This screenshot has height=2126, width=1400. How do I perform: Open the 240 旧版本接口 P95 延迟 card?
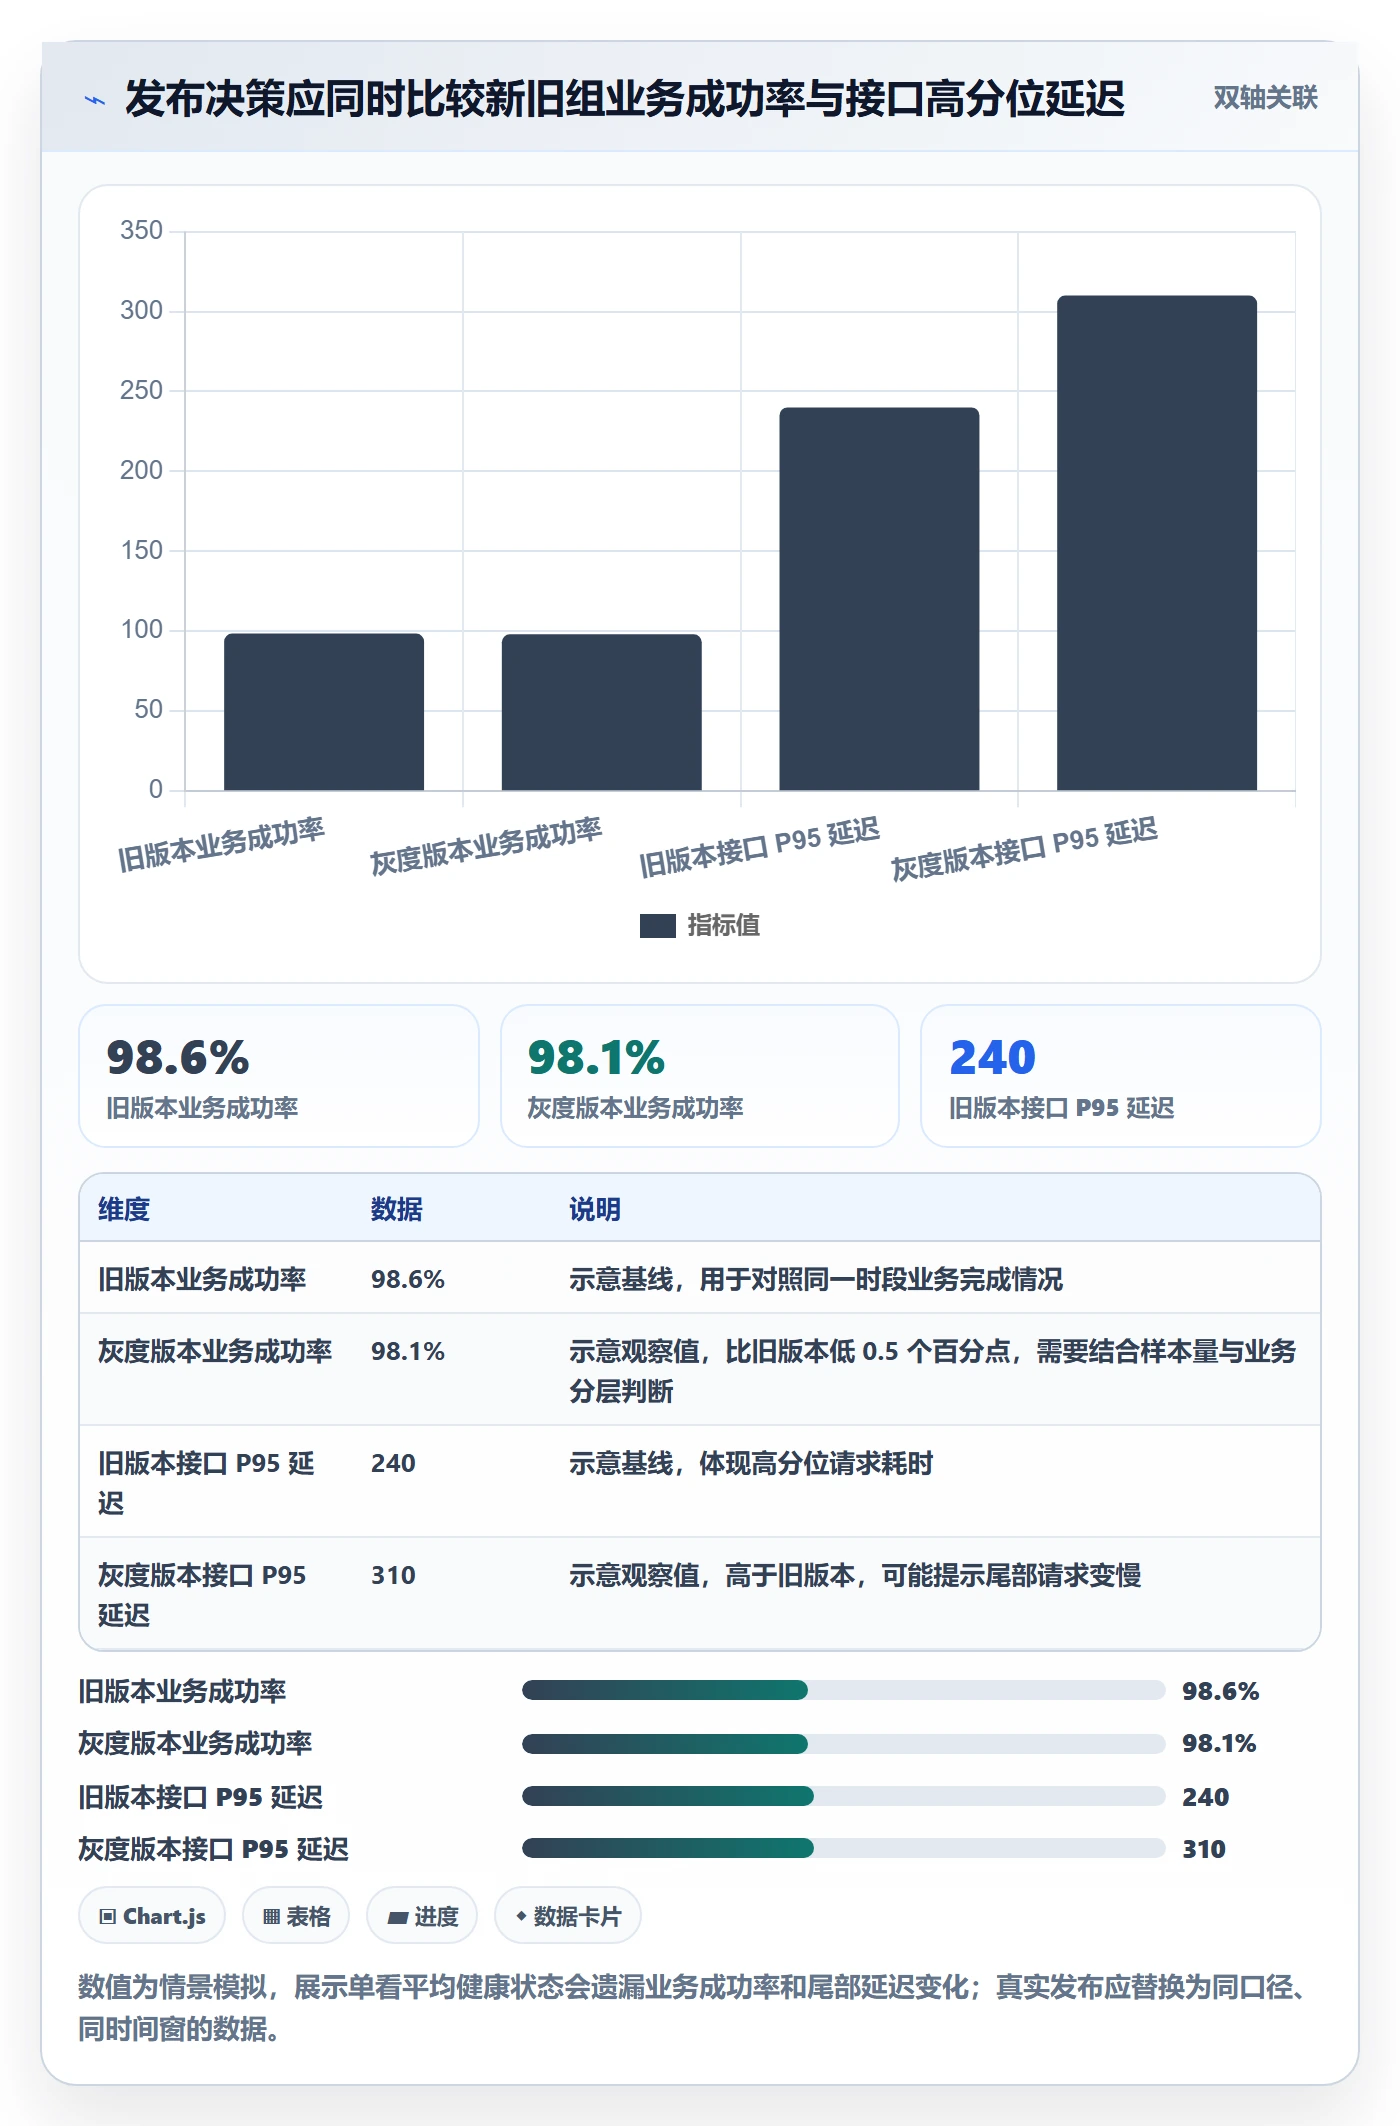(1121, 1076)
